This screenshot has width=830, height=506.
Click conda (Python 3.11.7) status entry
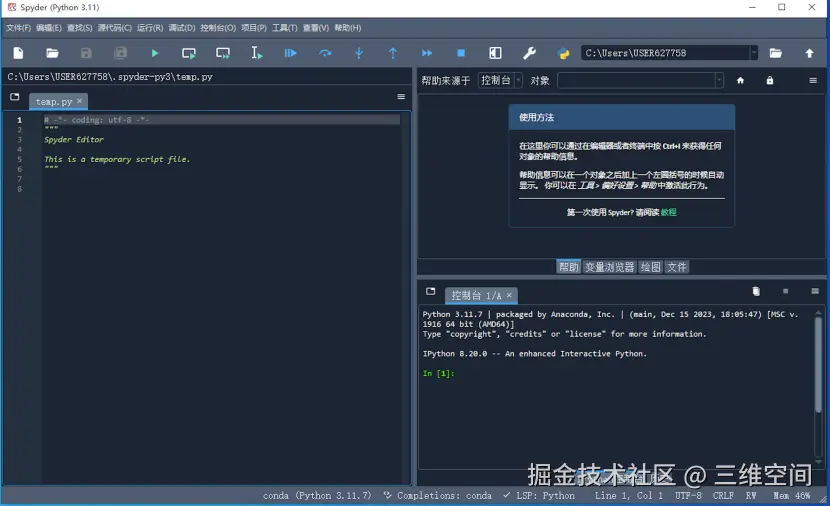tap(317, 495)
